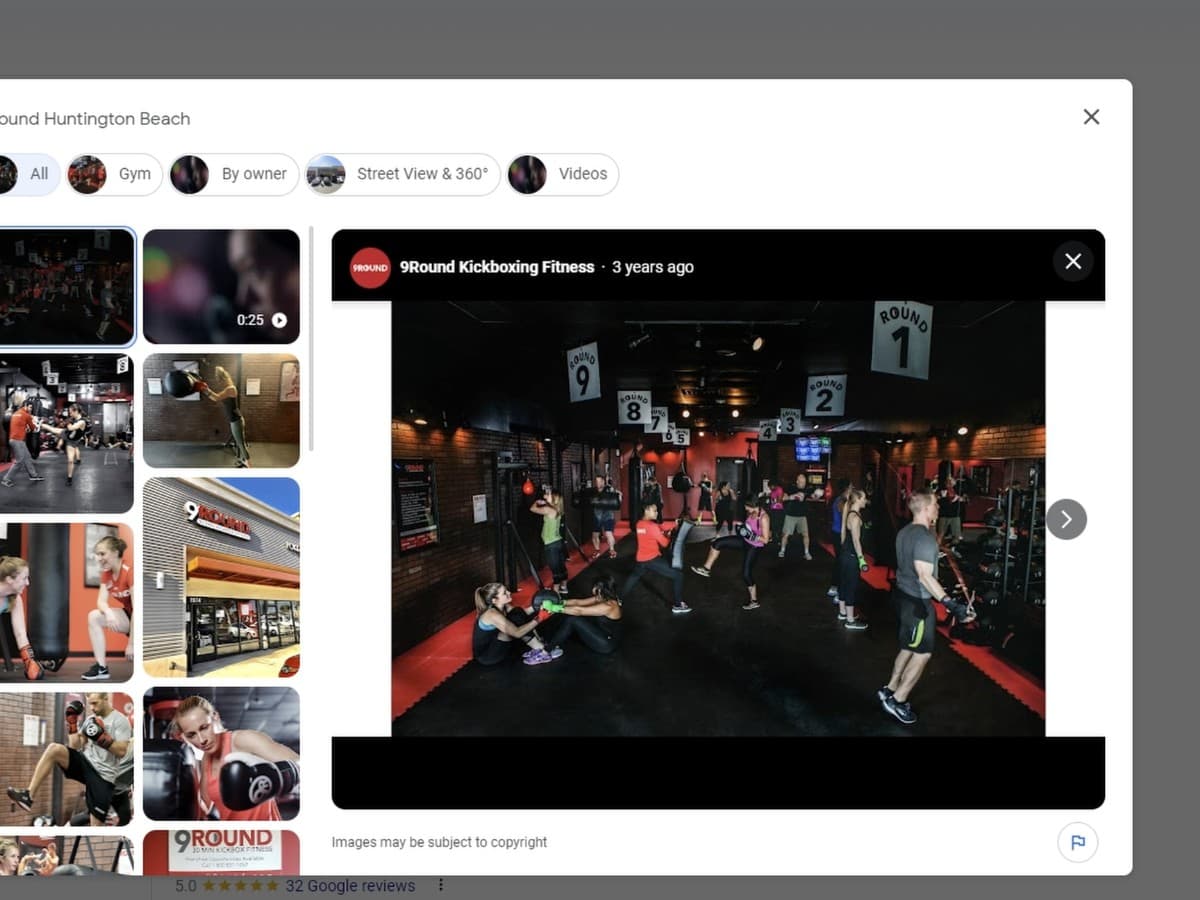The width and height of the screenshot is (1200, 900).
Task: Open more options next to Google reviews
Action: pyautogui.click(x=441, y=885)
